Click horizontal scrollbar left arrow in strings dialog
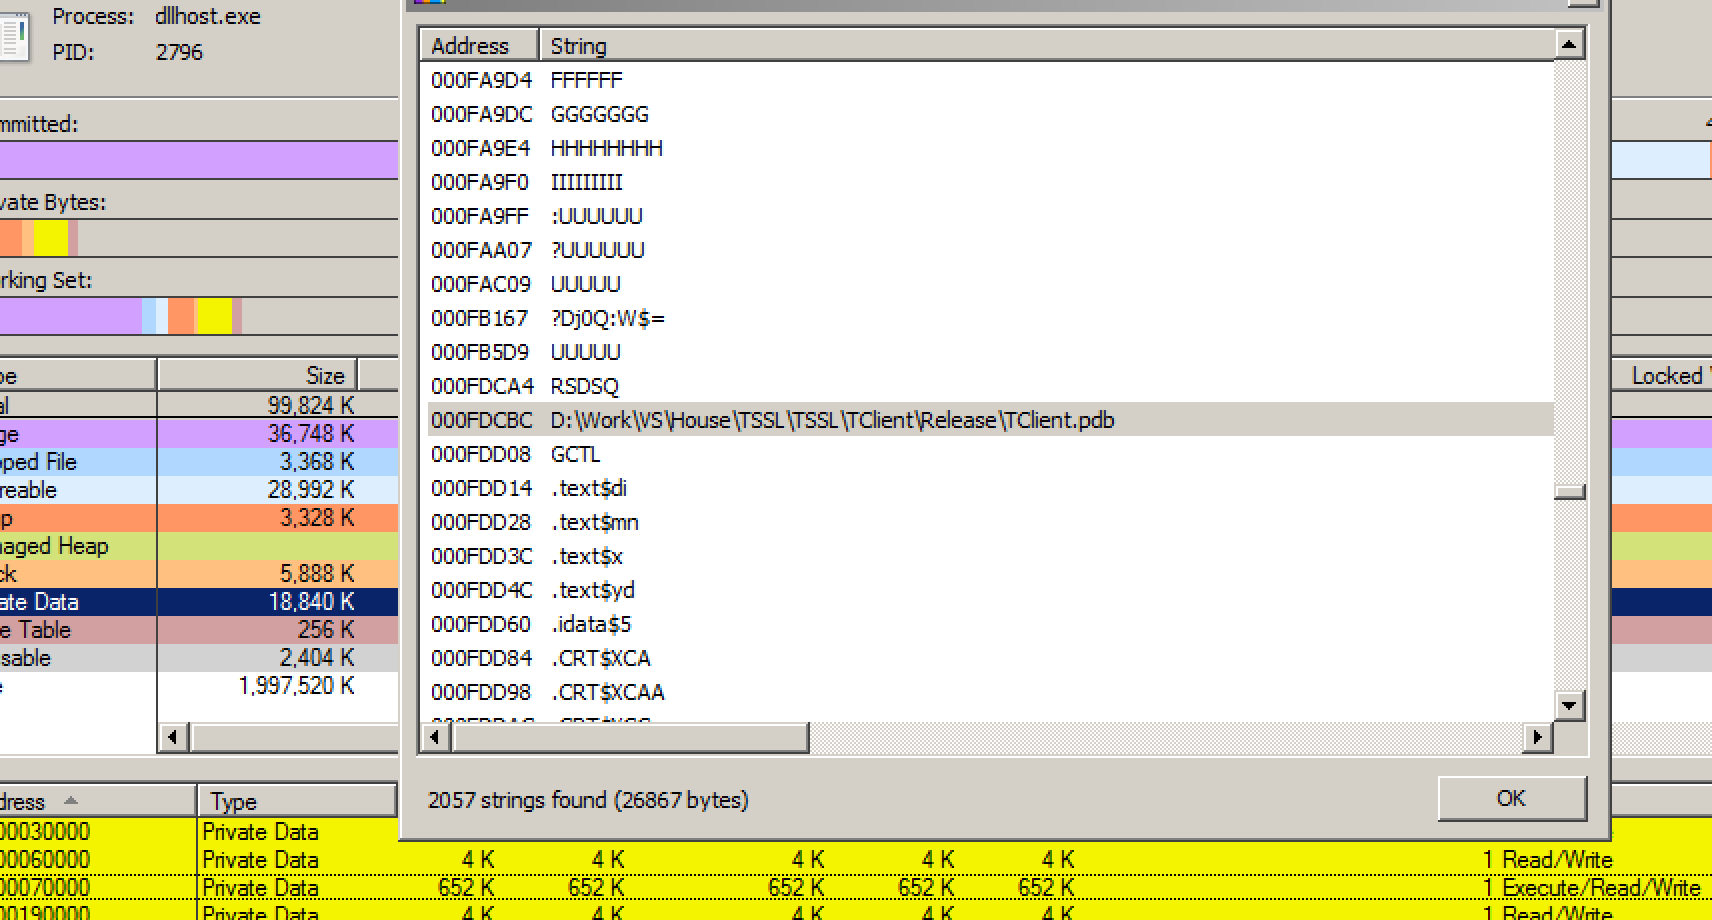1712x920 pixels. point(434,738)
